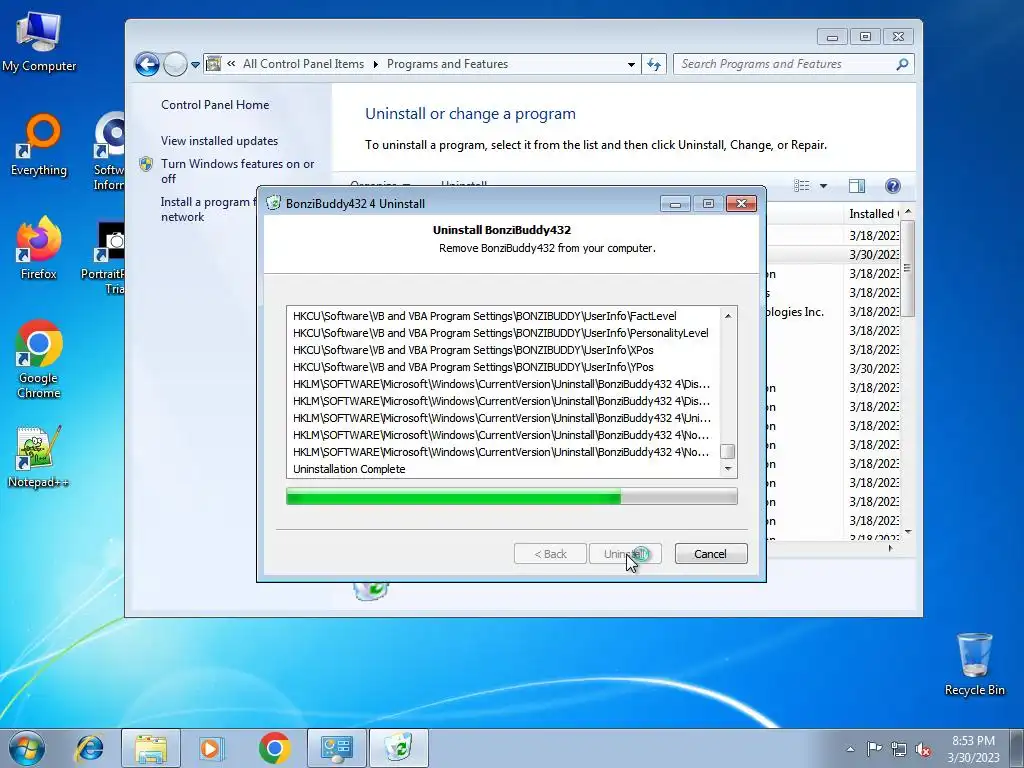
Task: Click the change view icon in the toolbar
Action: tap(802, 186)
